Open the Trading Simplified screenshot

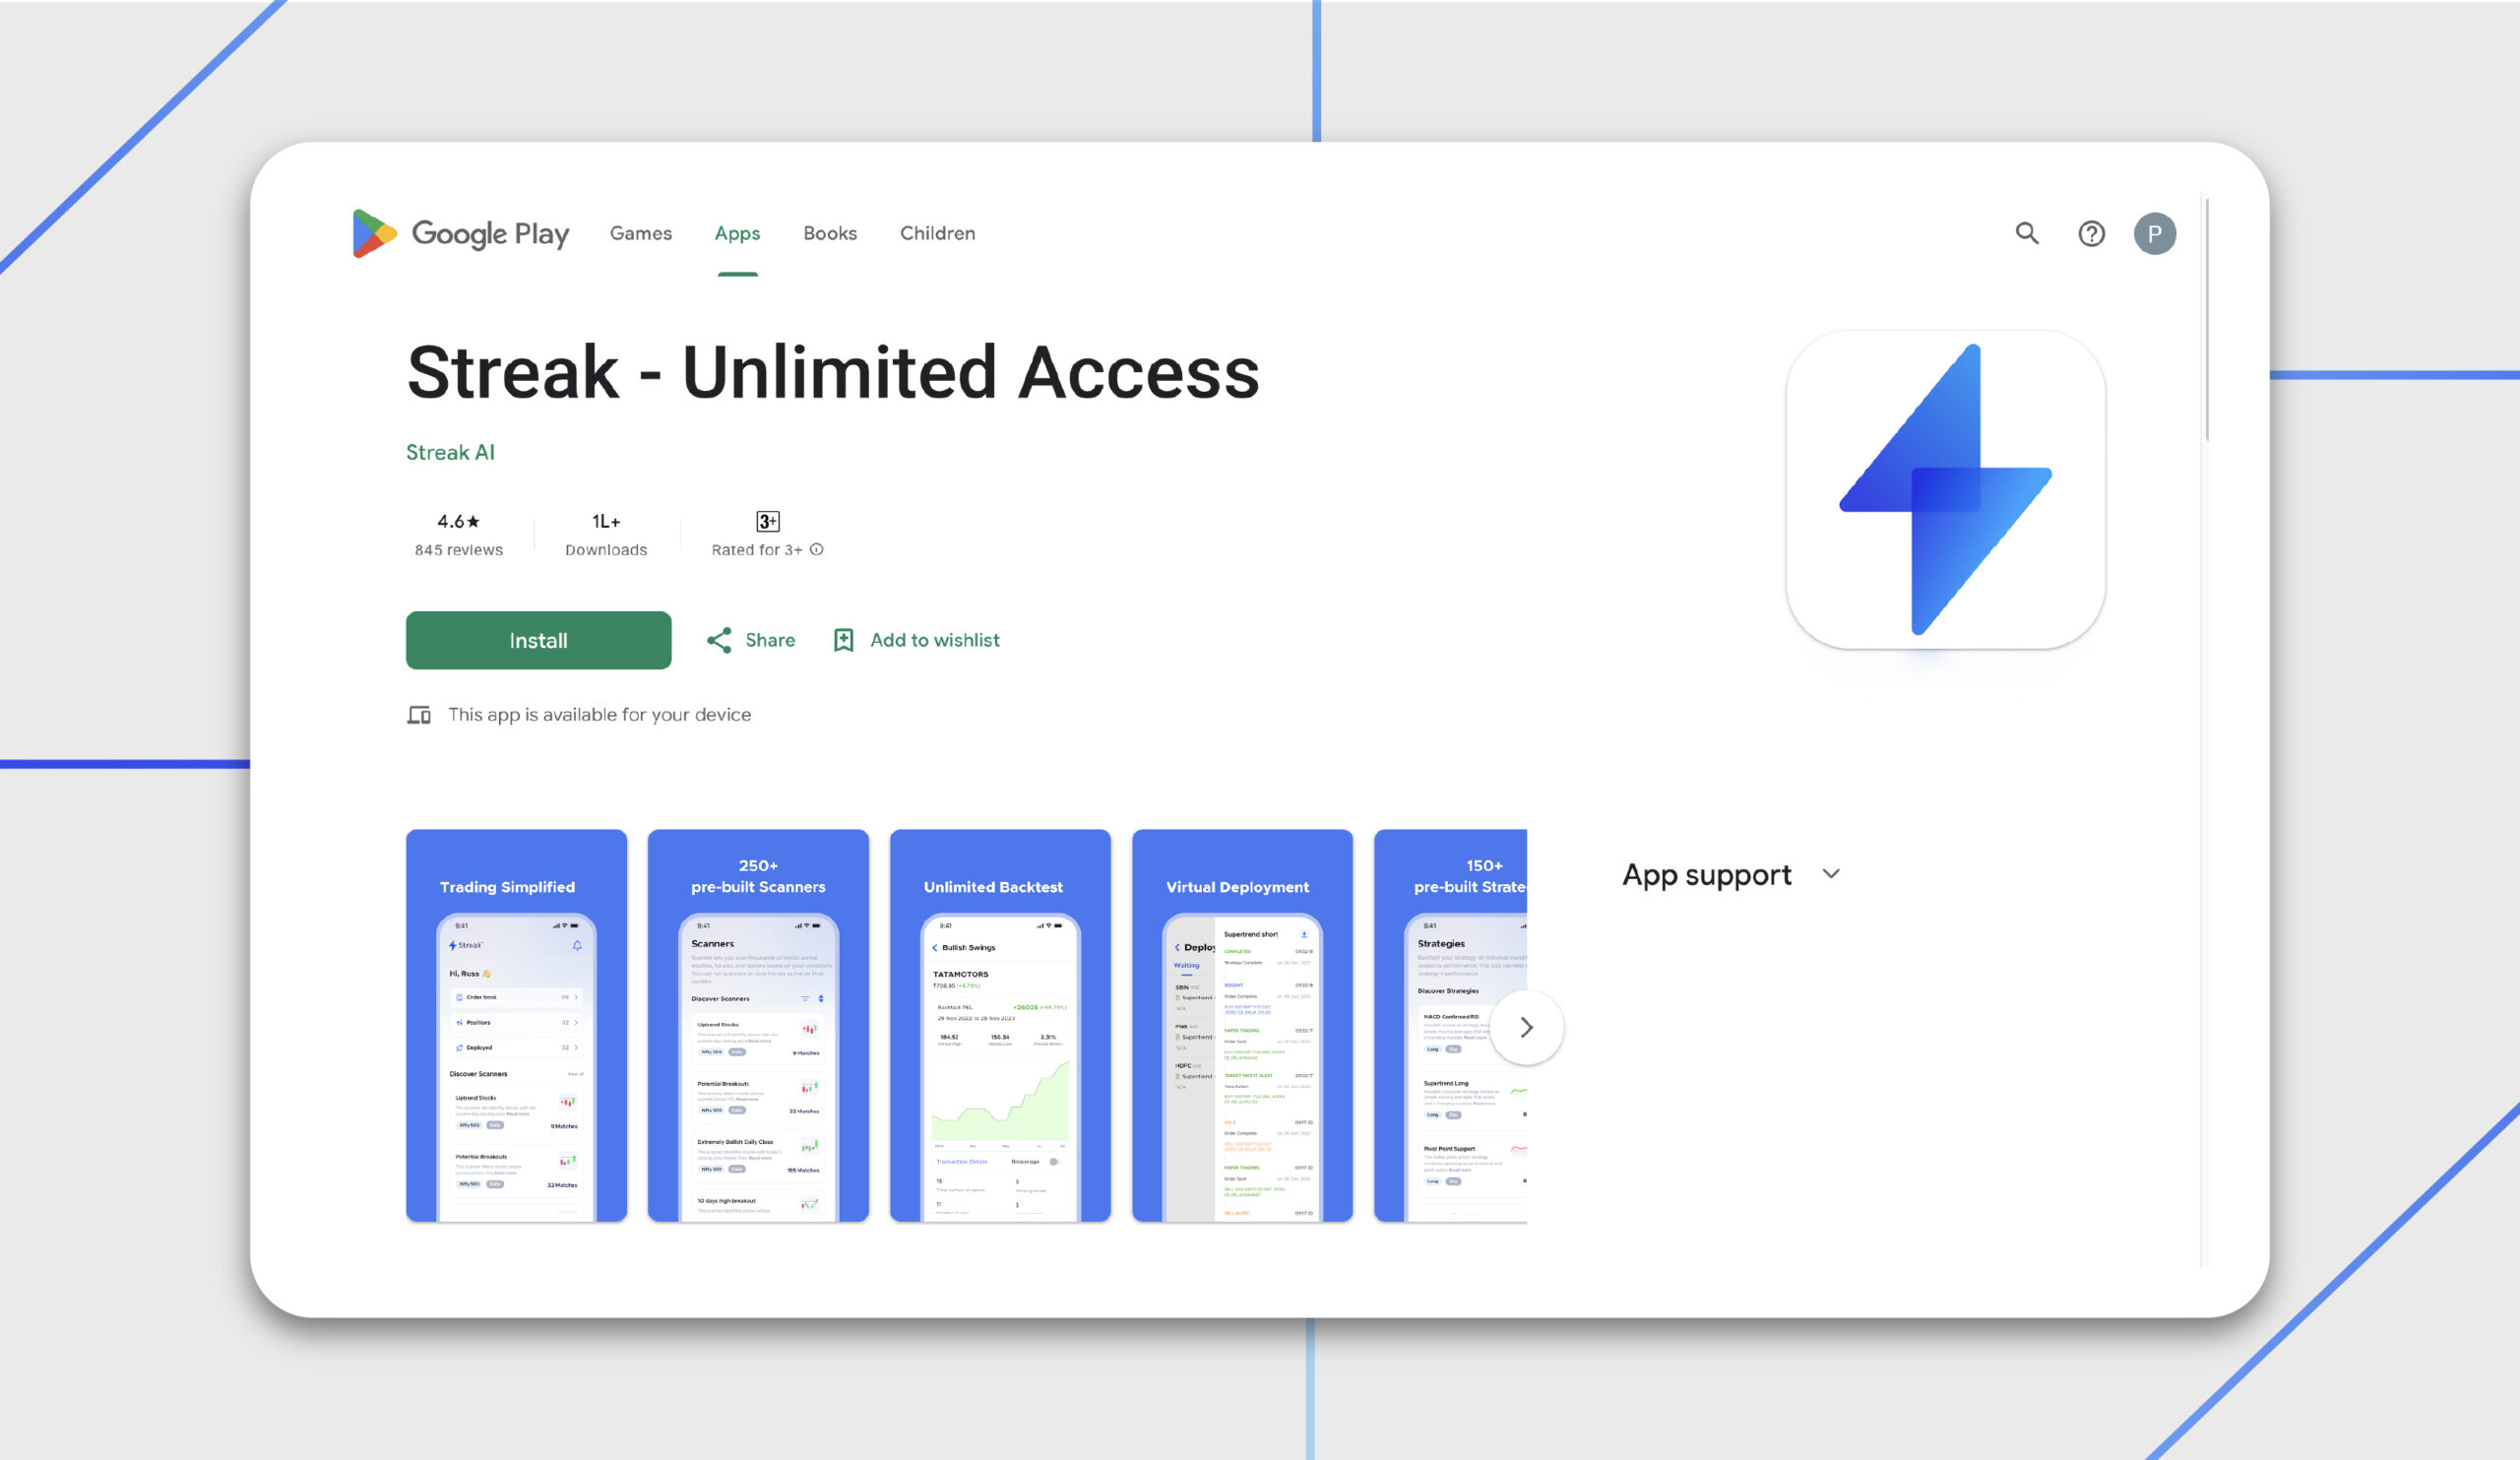point(516,1025)
